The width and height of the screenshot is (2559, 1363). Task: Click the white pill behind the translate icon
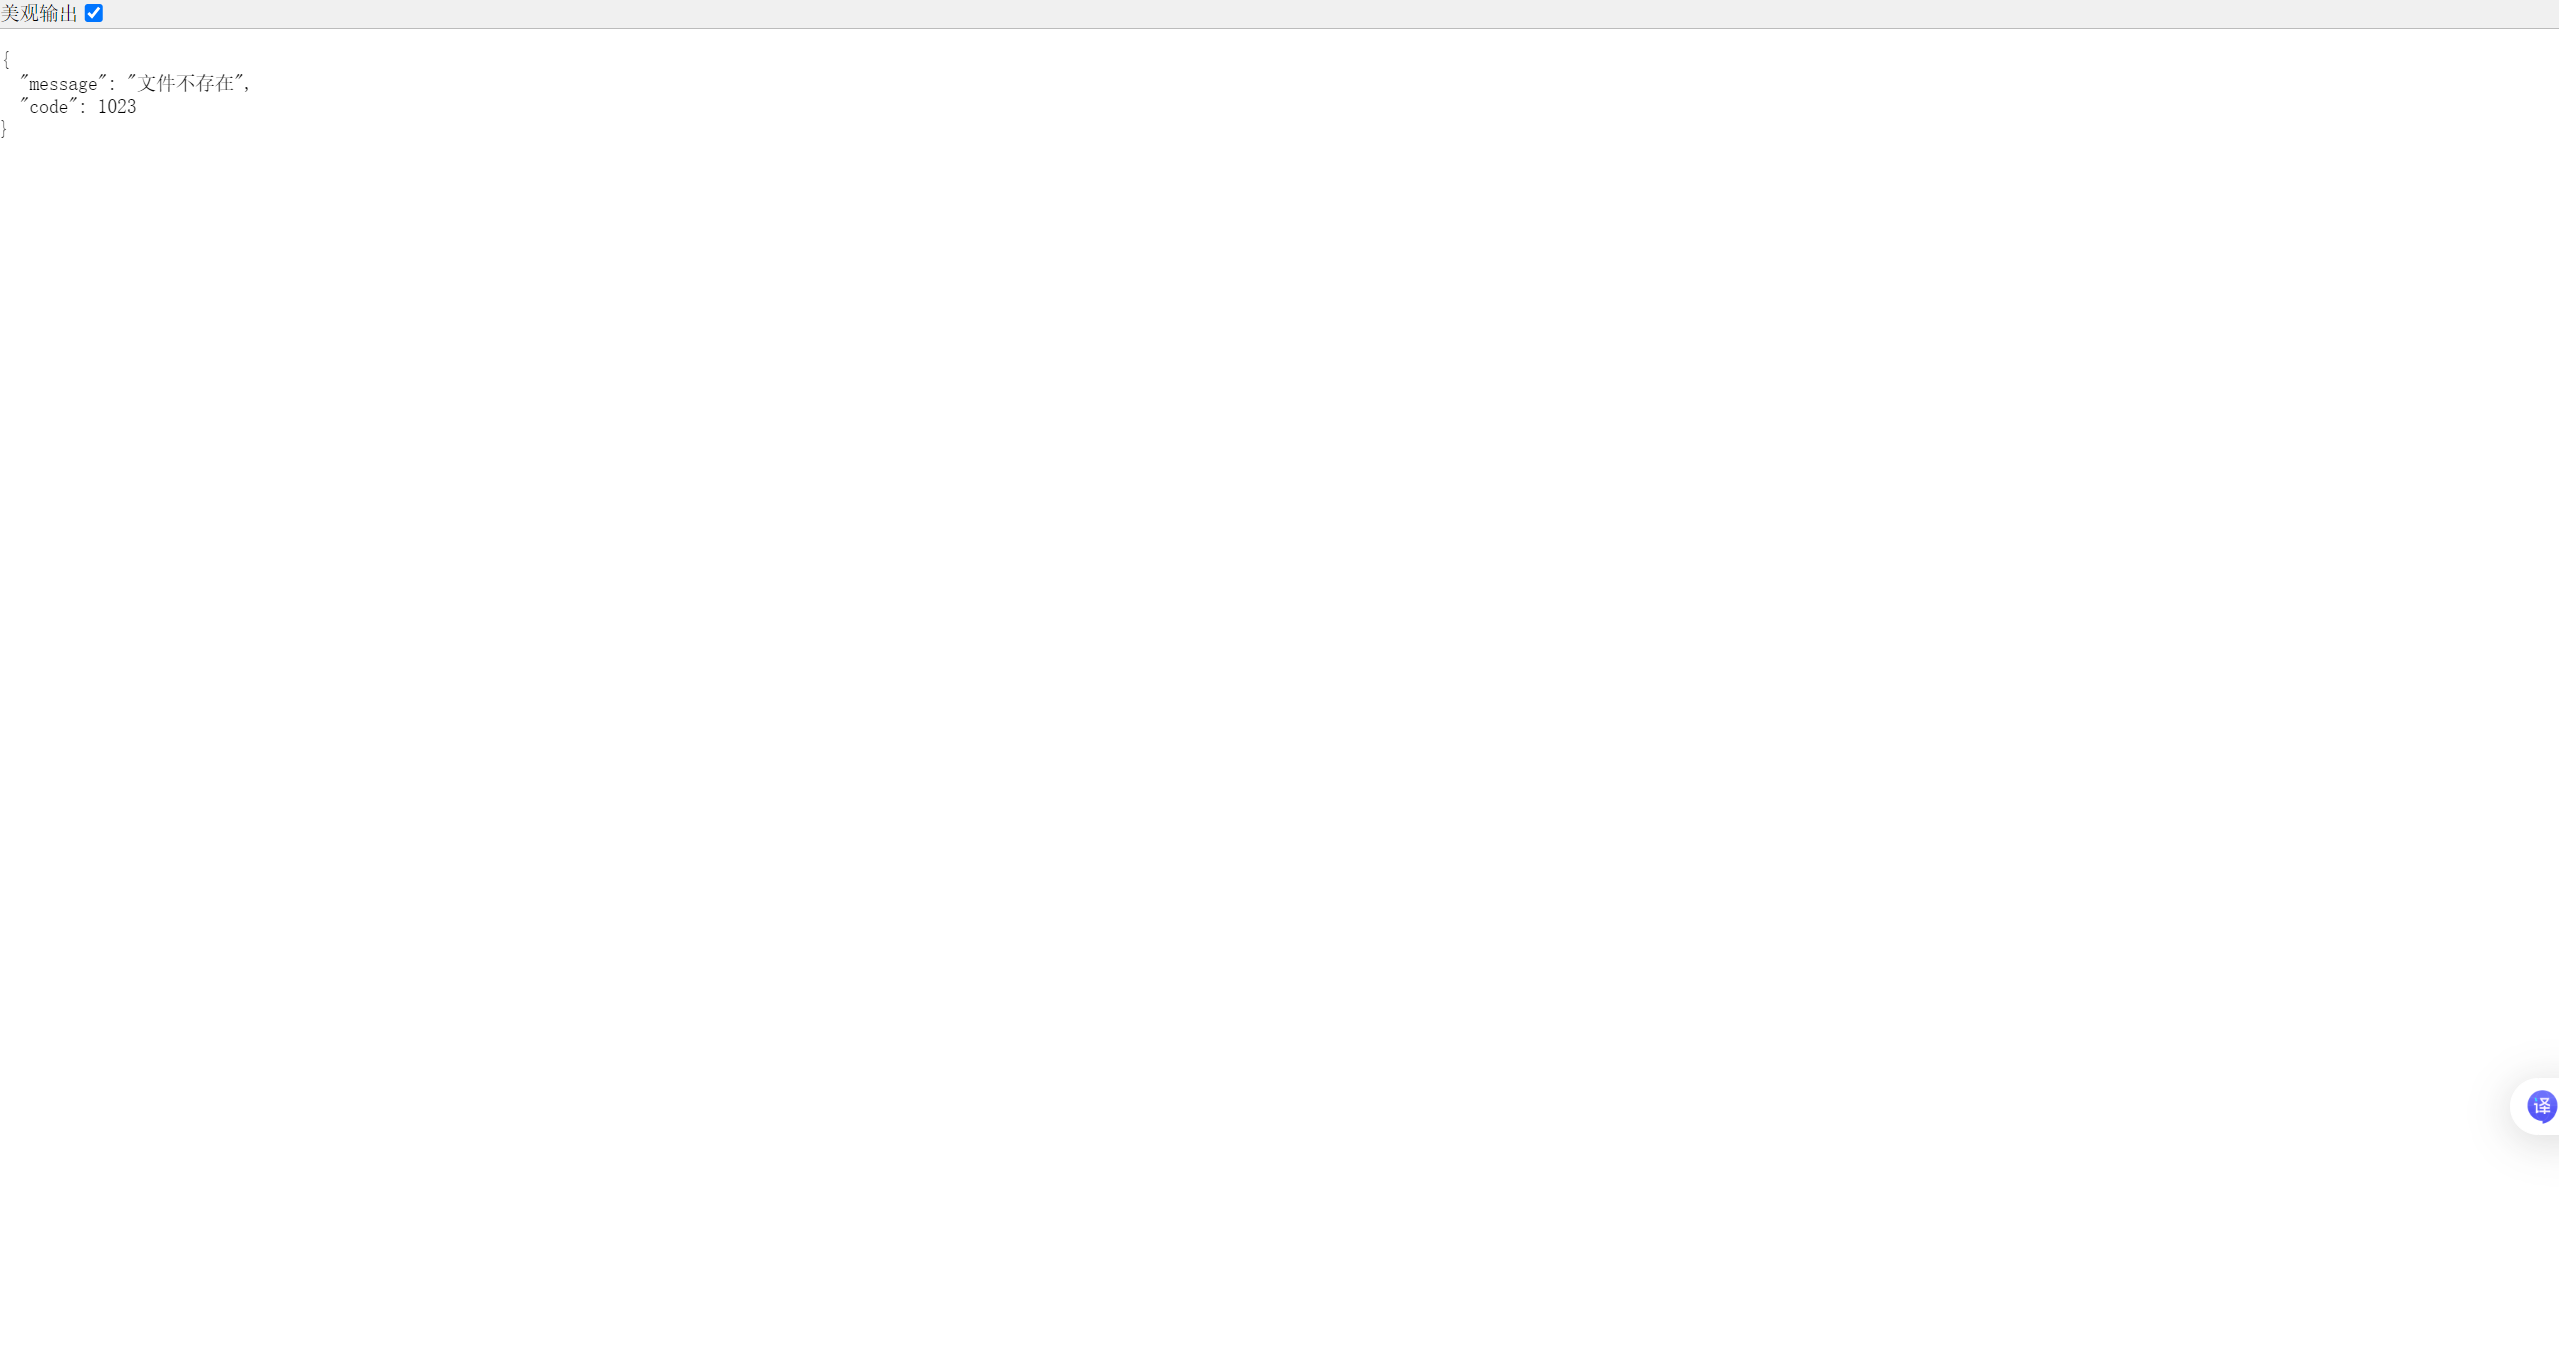point(2535,1106)
